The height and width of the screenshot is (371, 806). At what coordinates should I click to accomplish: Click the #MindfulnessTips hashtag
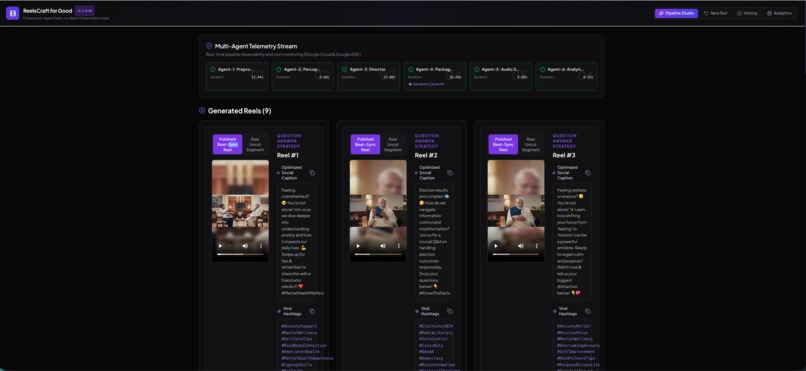tap(576, 358)
